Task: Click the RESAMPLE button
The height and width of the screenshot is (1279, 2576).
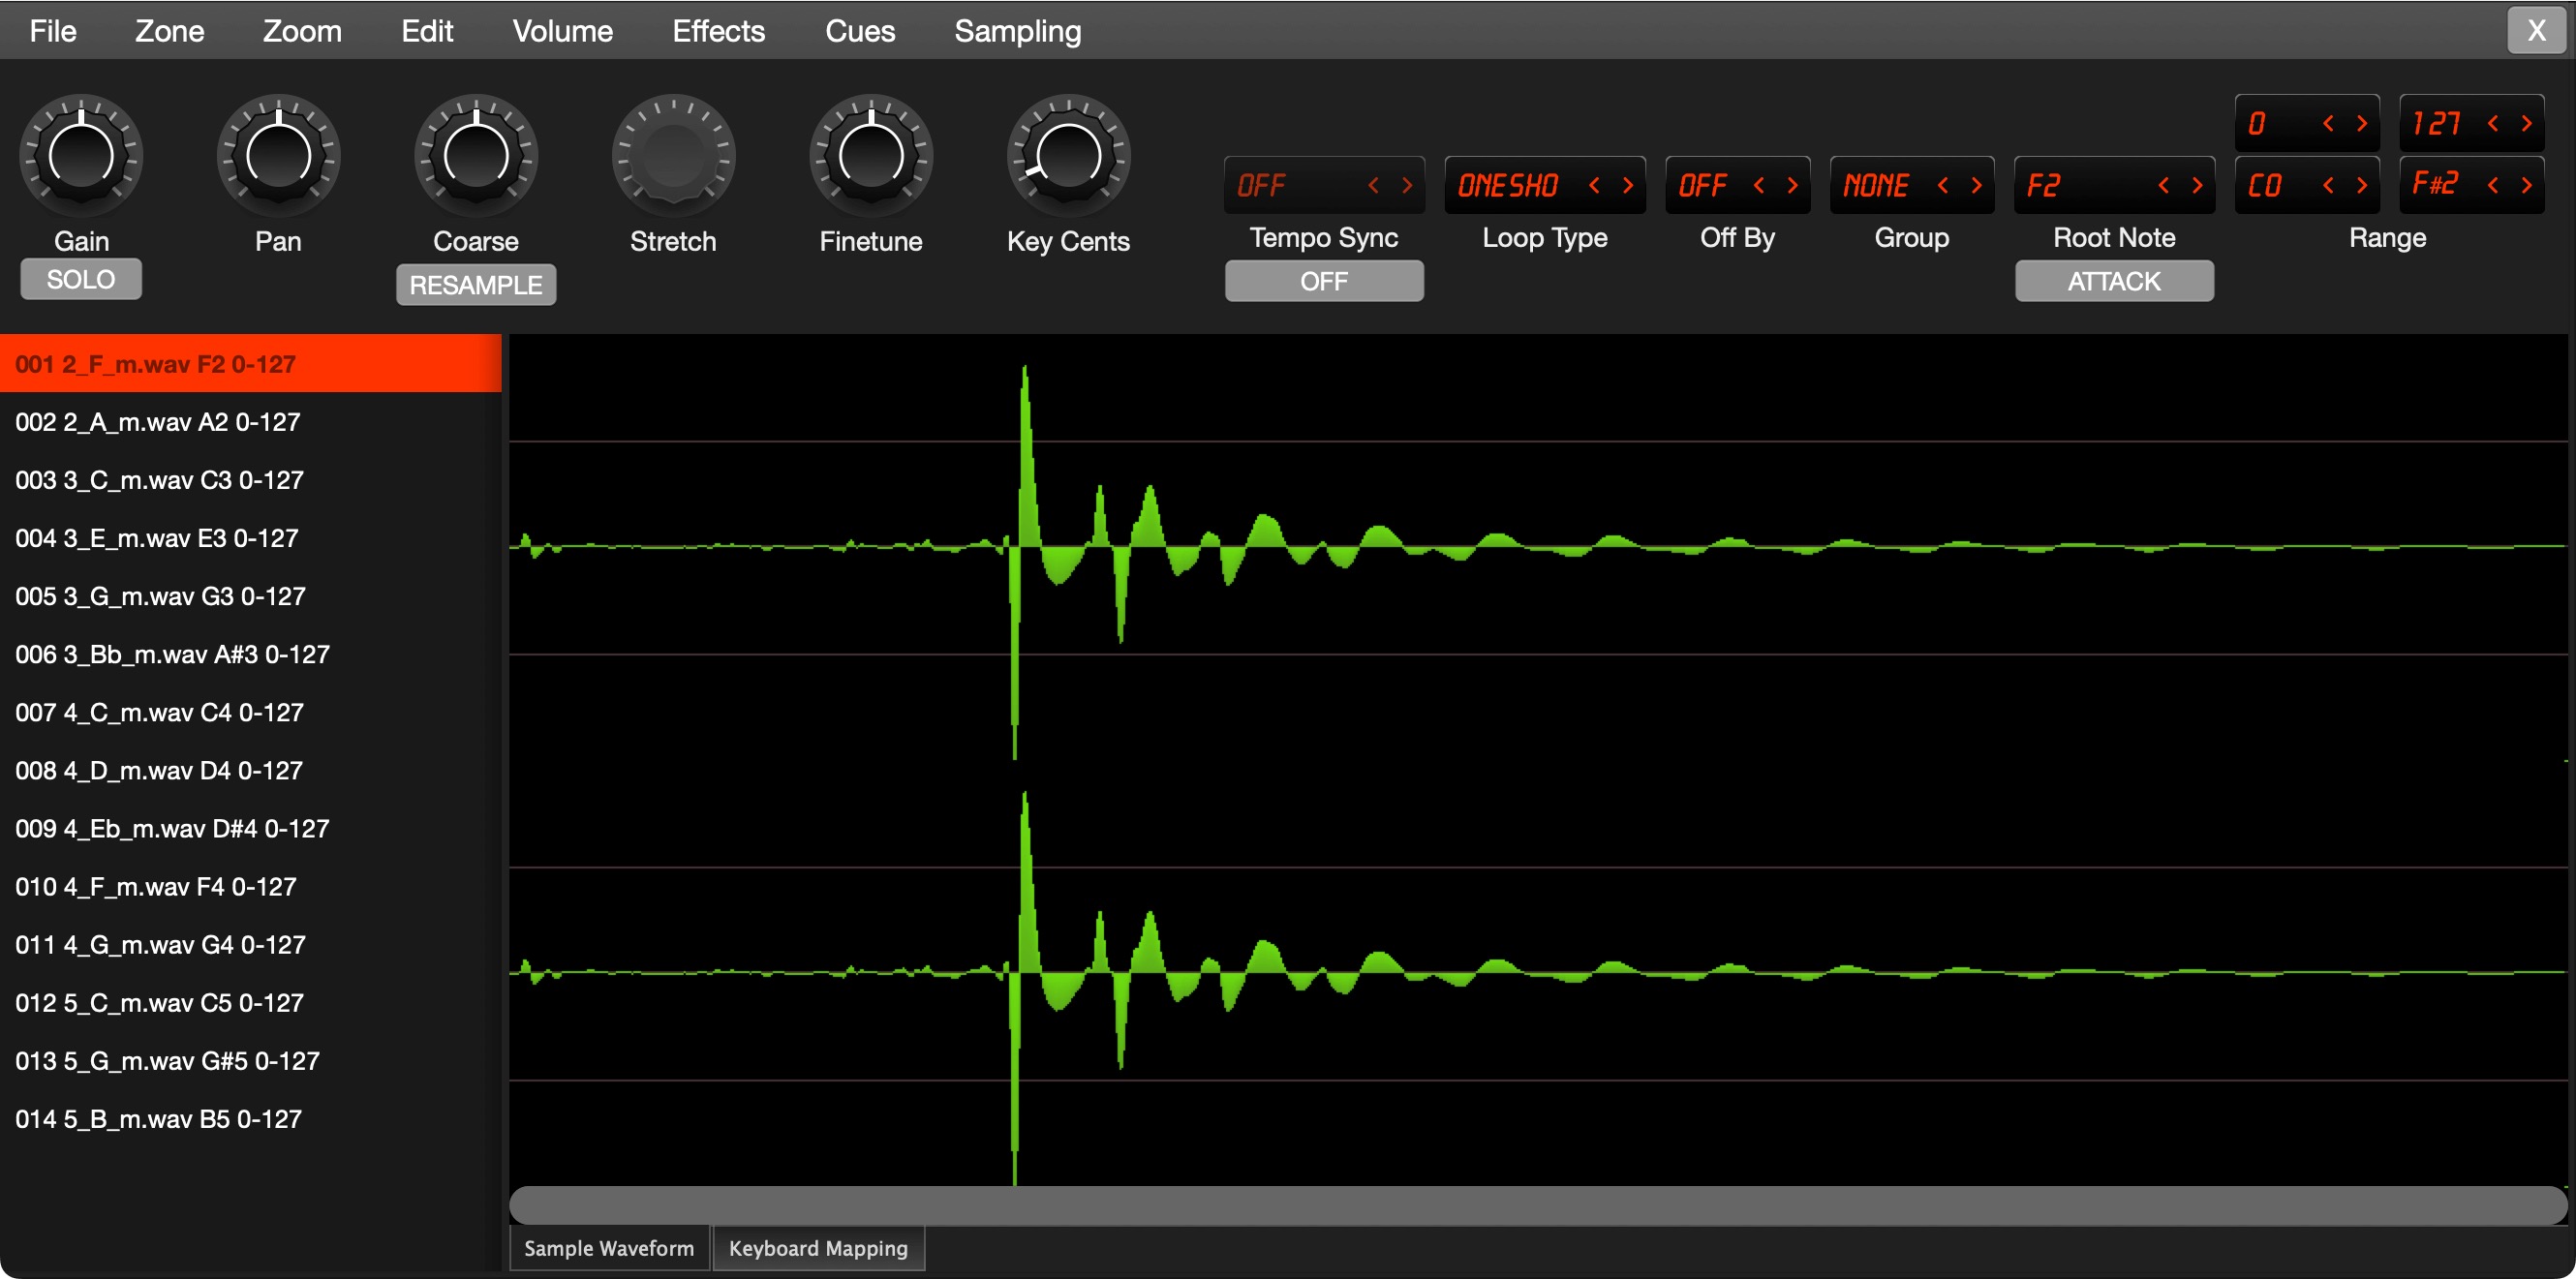Action: [x=476, y=285]
